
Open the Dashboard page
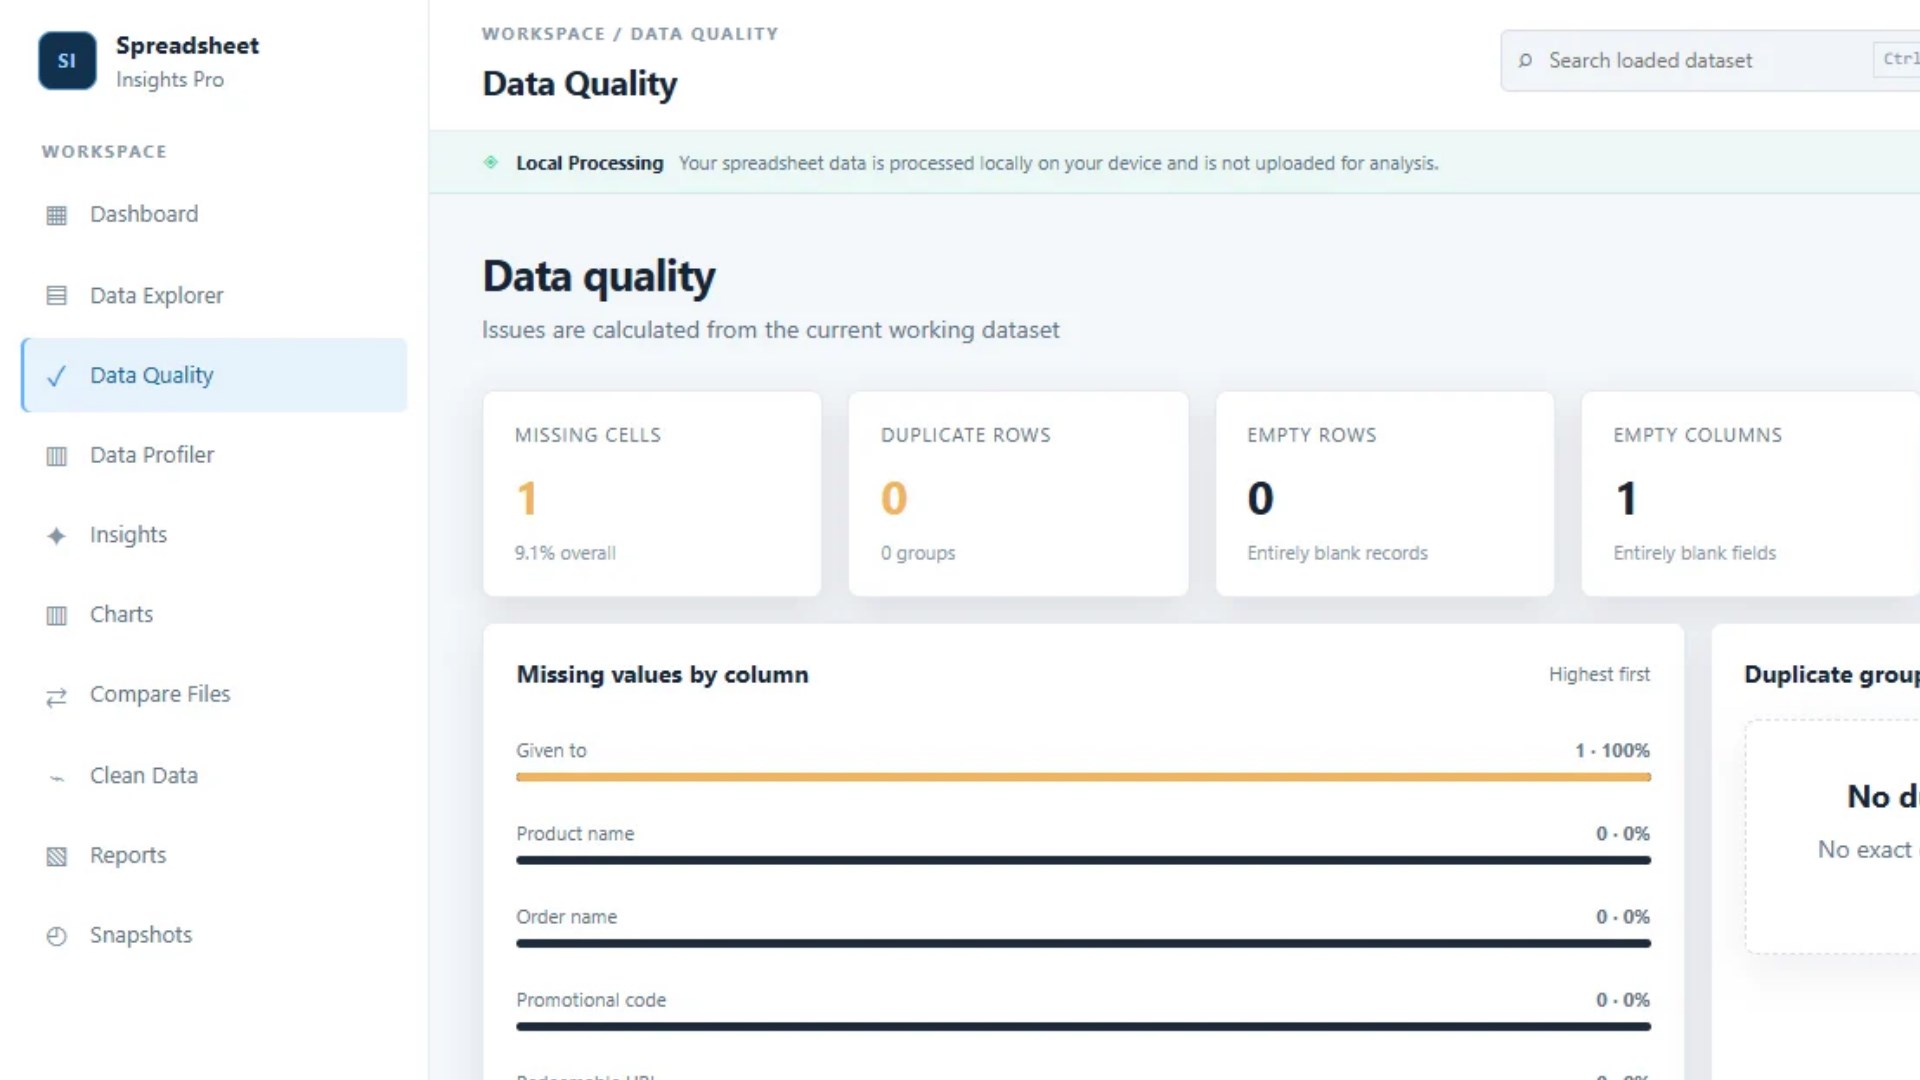(x=214, y=214)
